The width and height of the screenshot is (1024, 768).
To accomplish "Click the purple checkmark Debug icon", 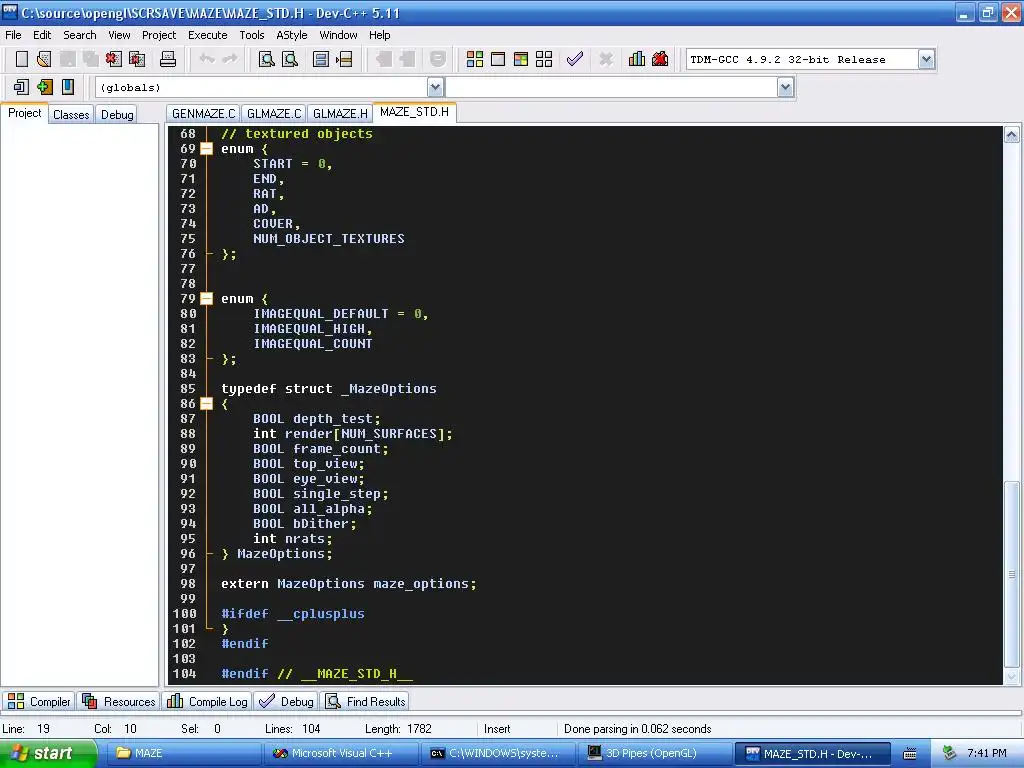I will click(575, 59).
